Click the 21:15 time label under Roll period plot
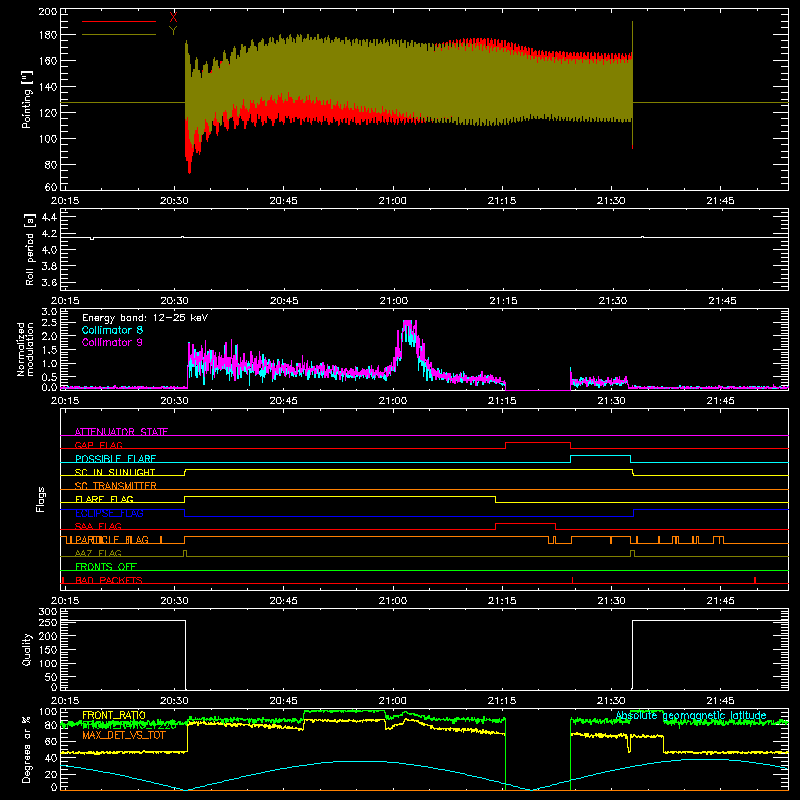This screenshot has height=800, width=800. (x=503, y=301)
